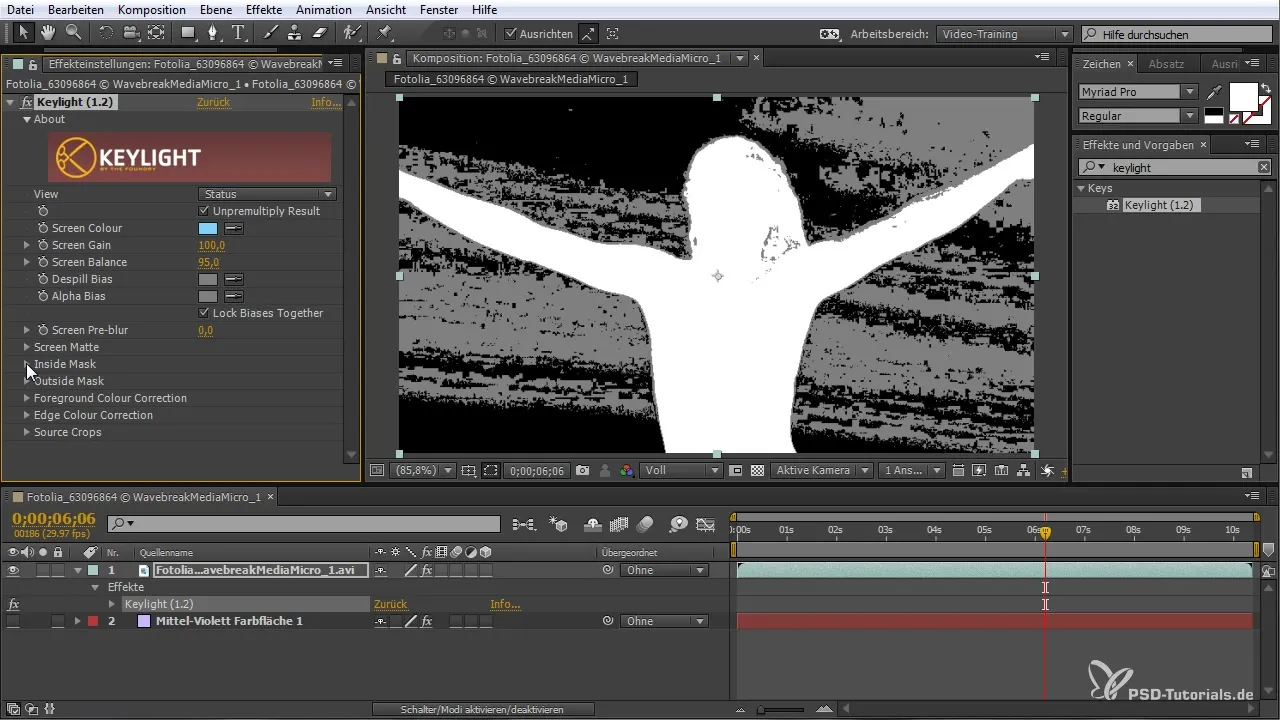Select the Pan Behind anchor point tool

[156, 33]
